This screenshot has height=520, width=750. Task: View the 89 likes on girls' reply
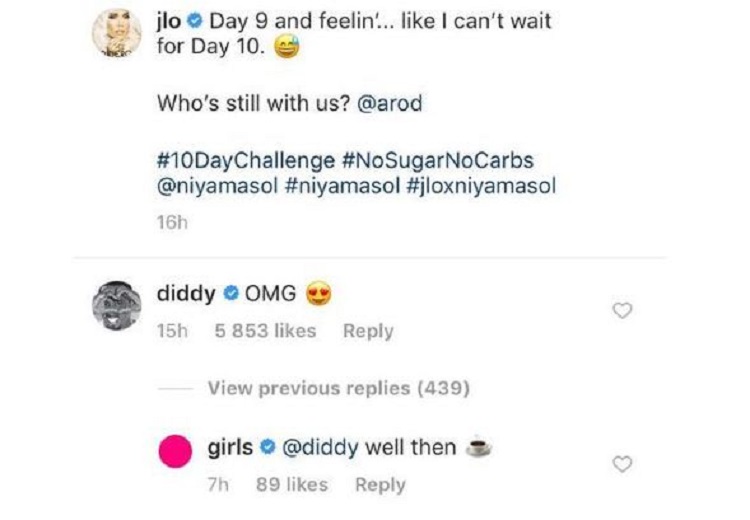tap(292, 485)
